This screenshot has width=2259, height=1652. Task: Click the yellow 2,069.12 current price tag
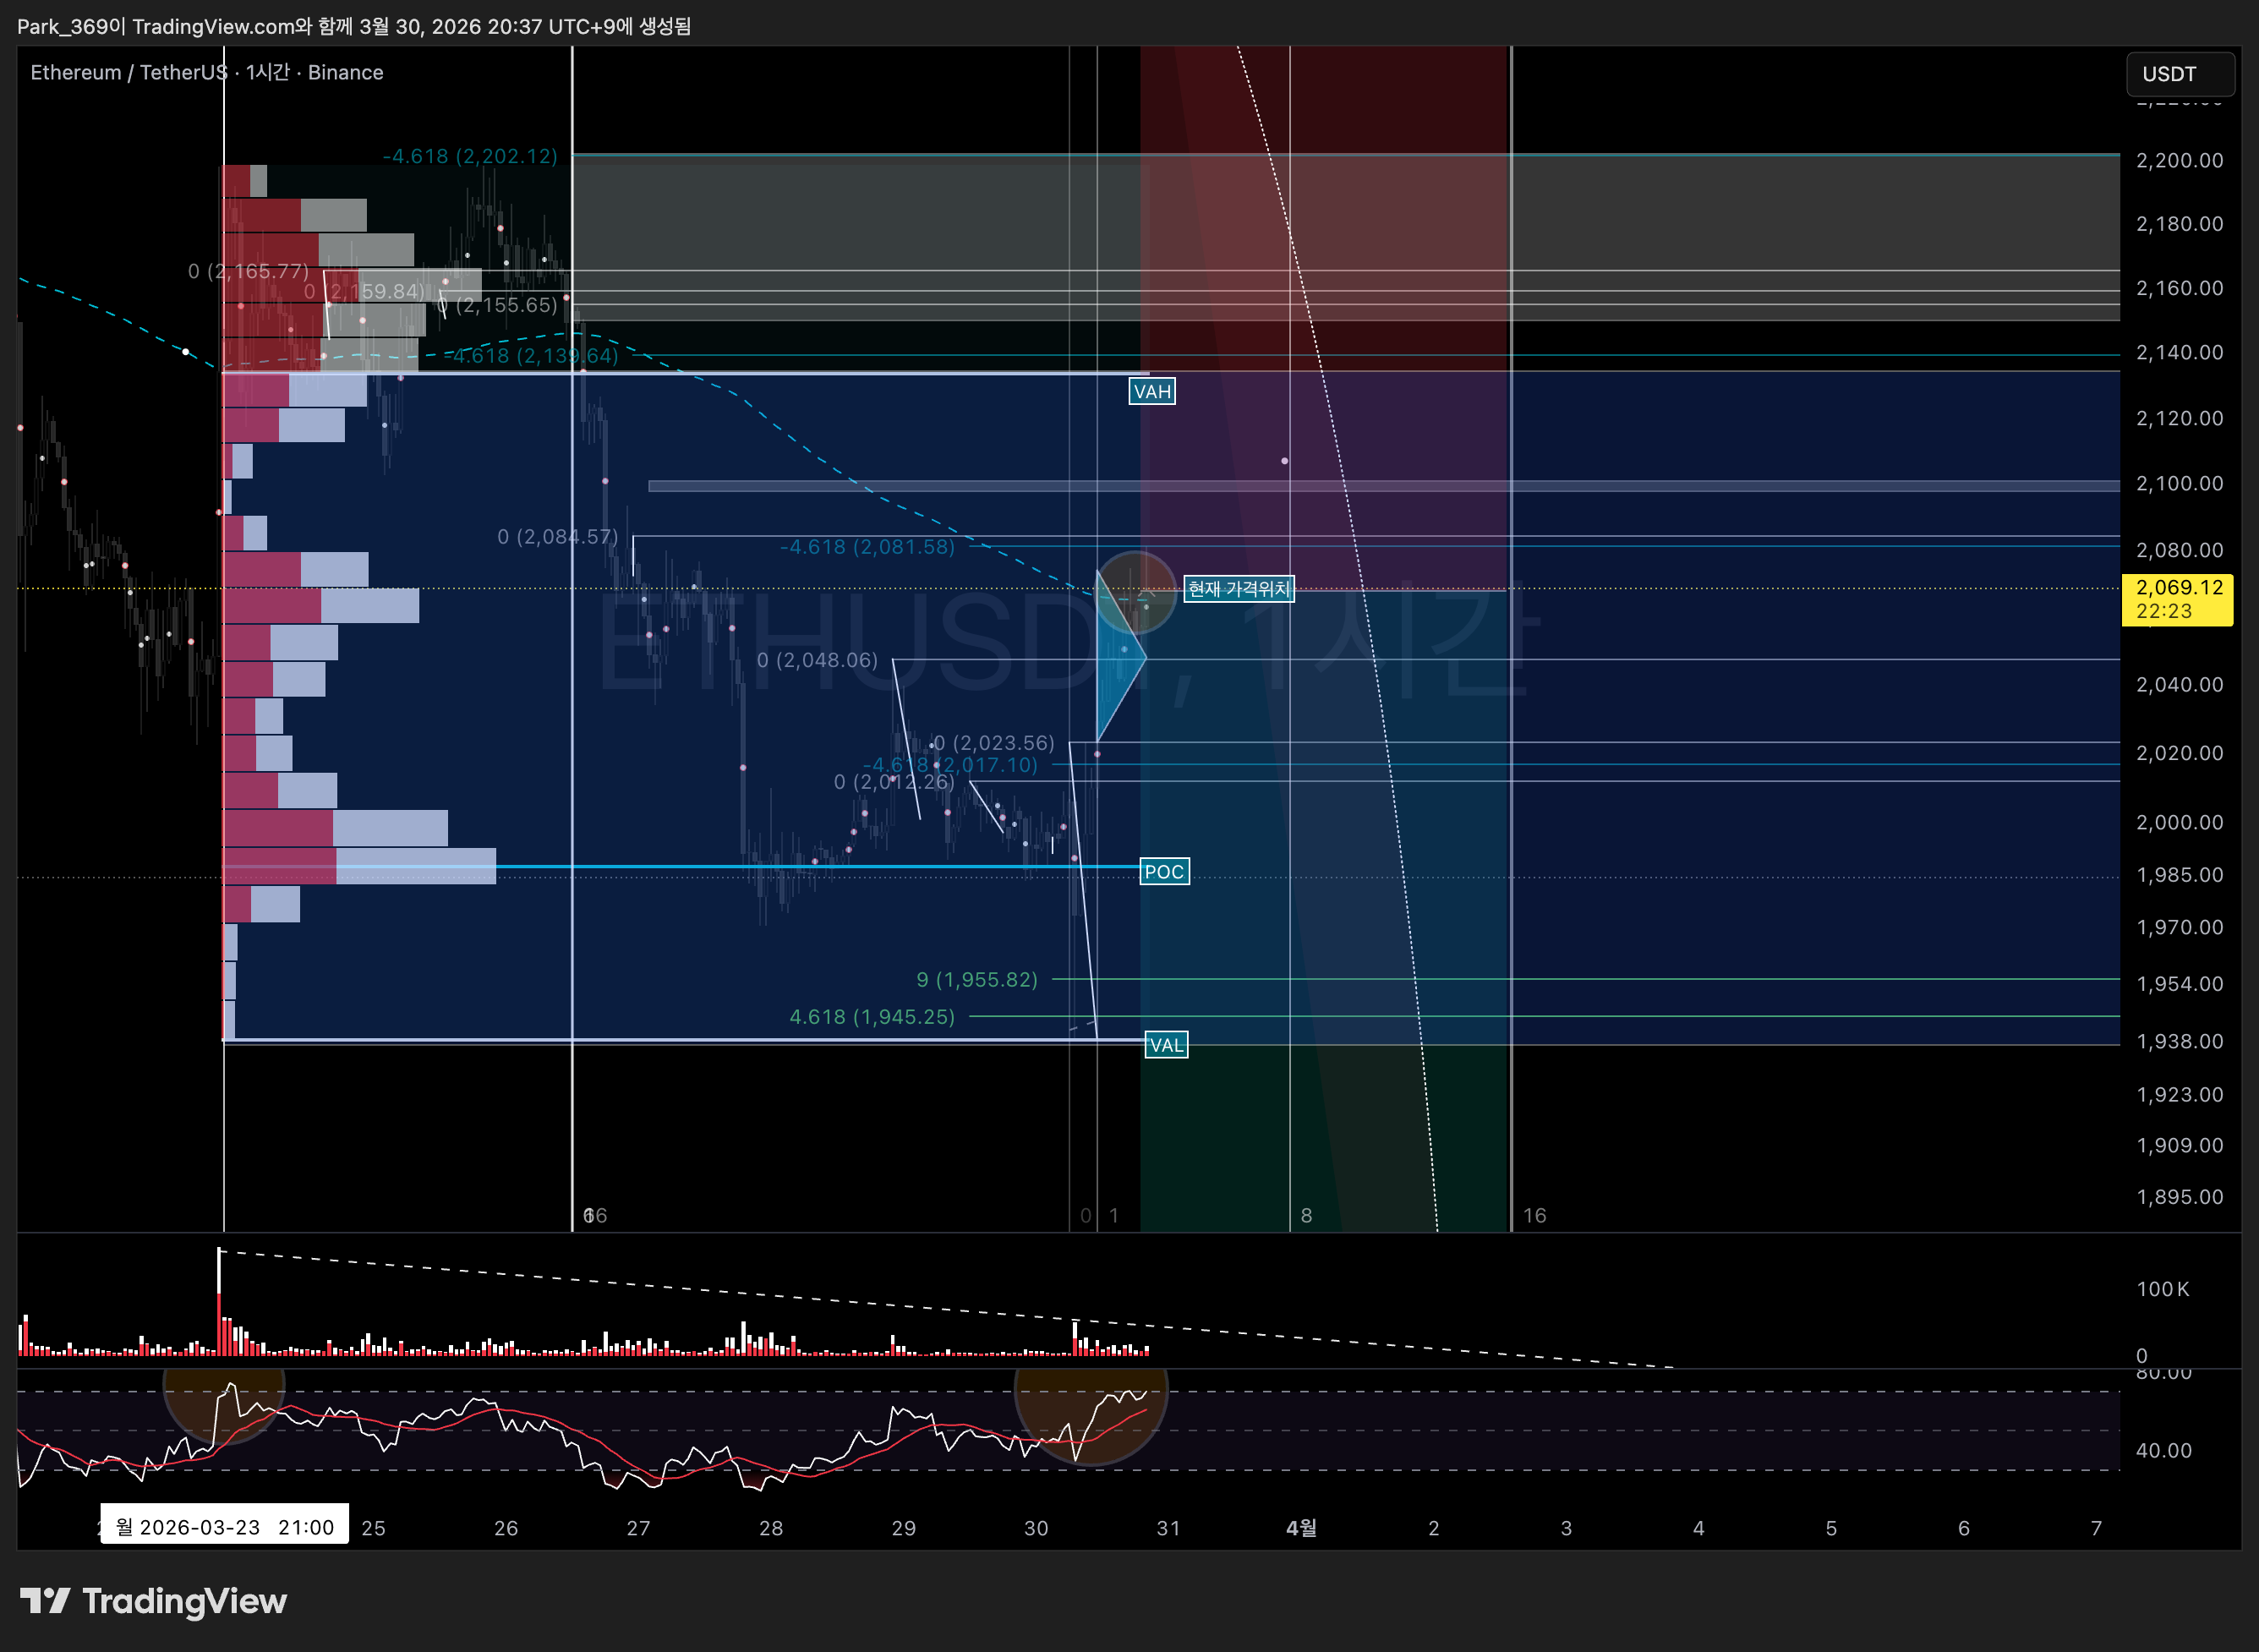click(x=2177, y=599)
